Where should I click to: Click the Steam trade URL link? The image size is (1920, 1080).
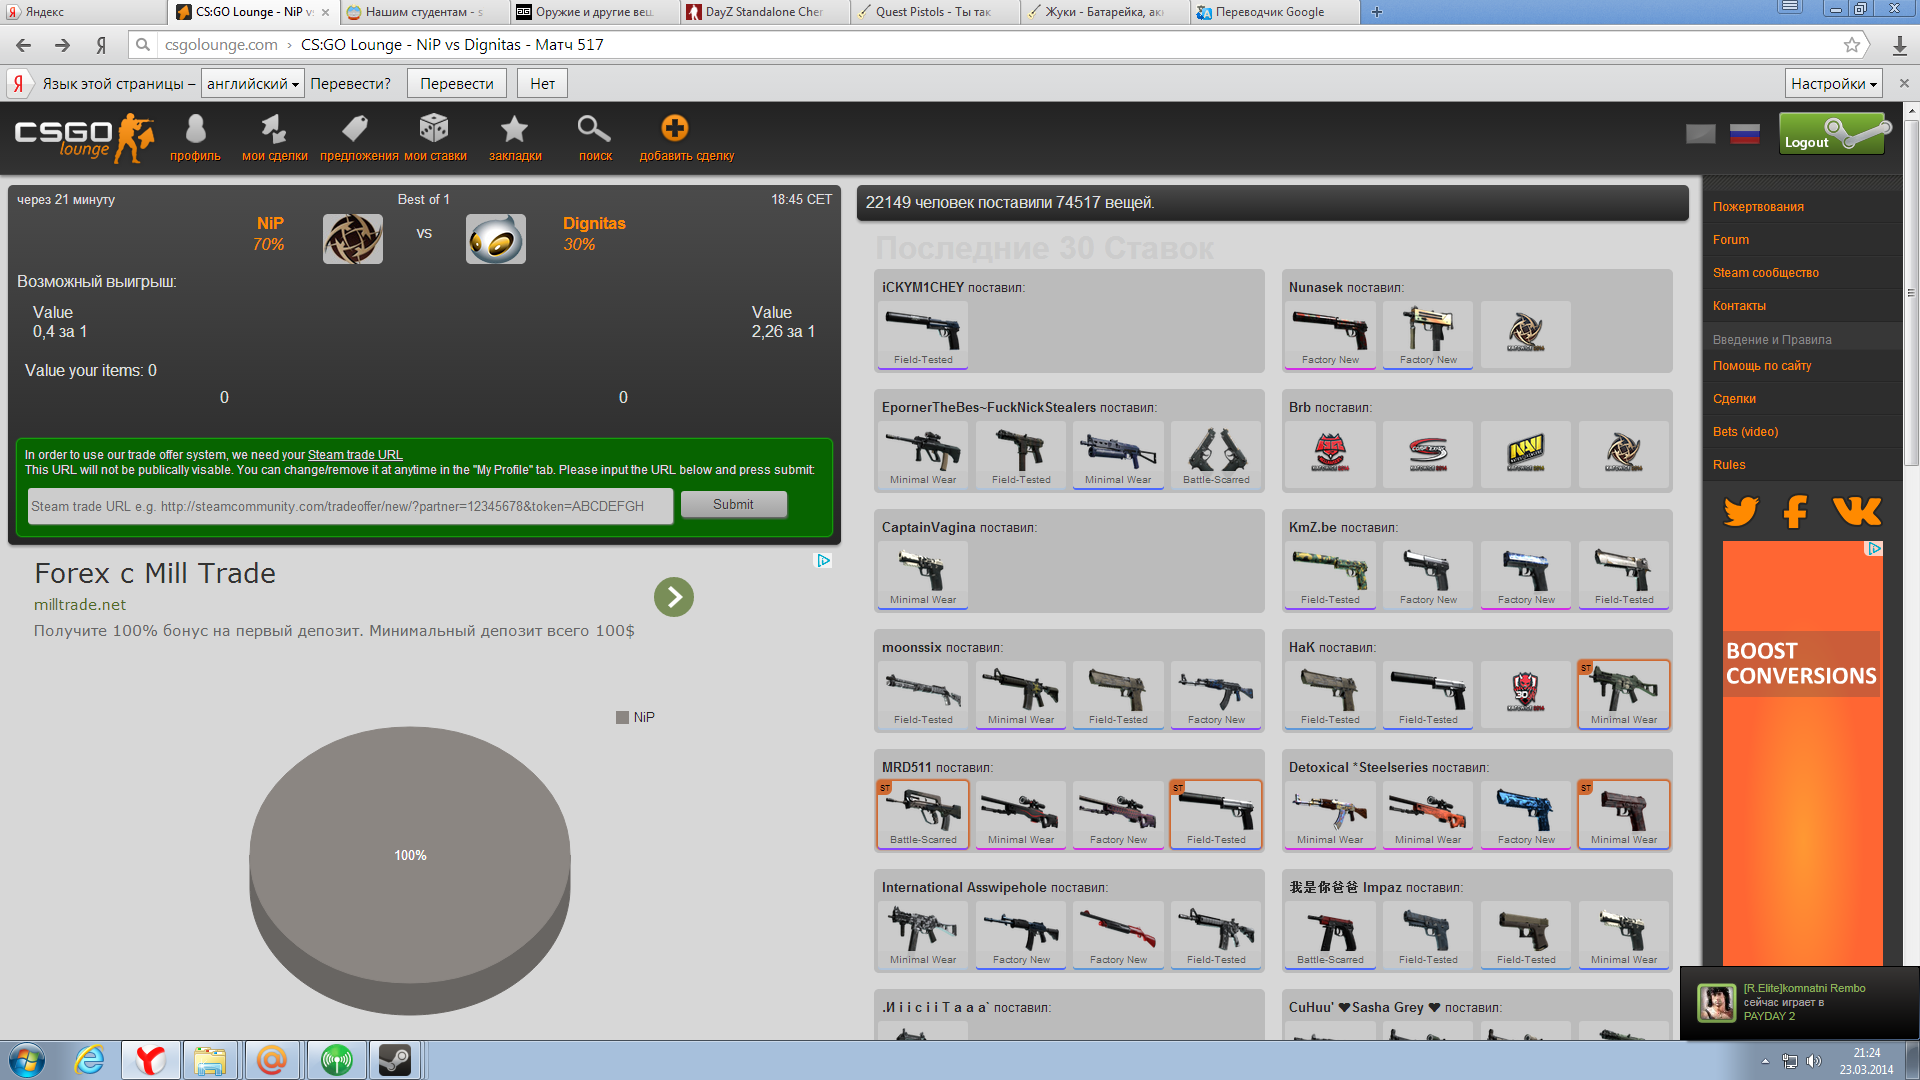355,455
